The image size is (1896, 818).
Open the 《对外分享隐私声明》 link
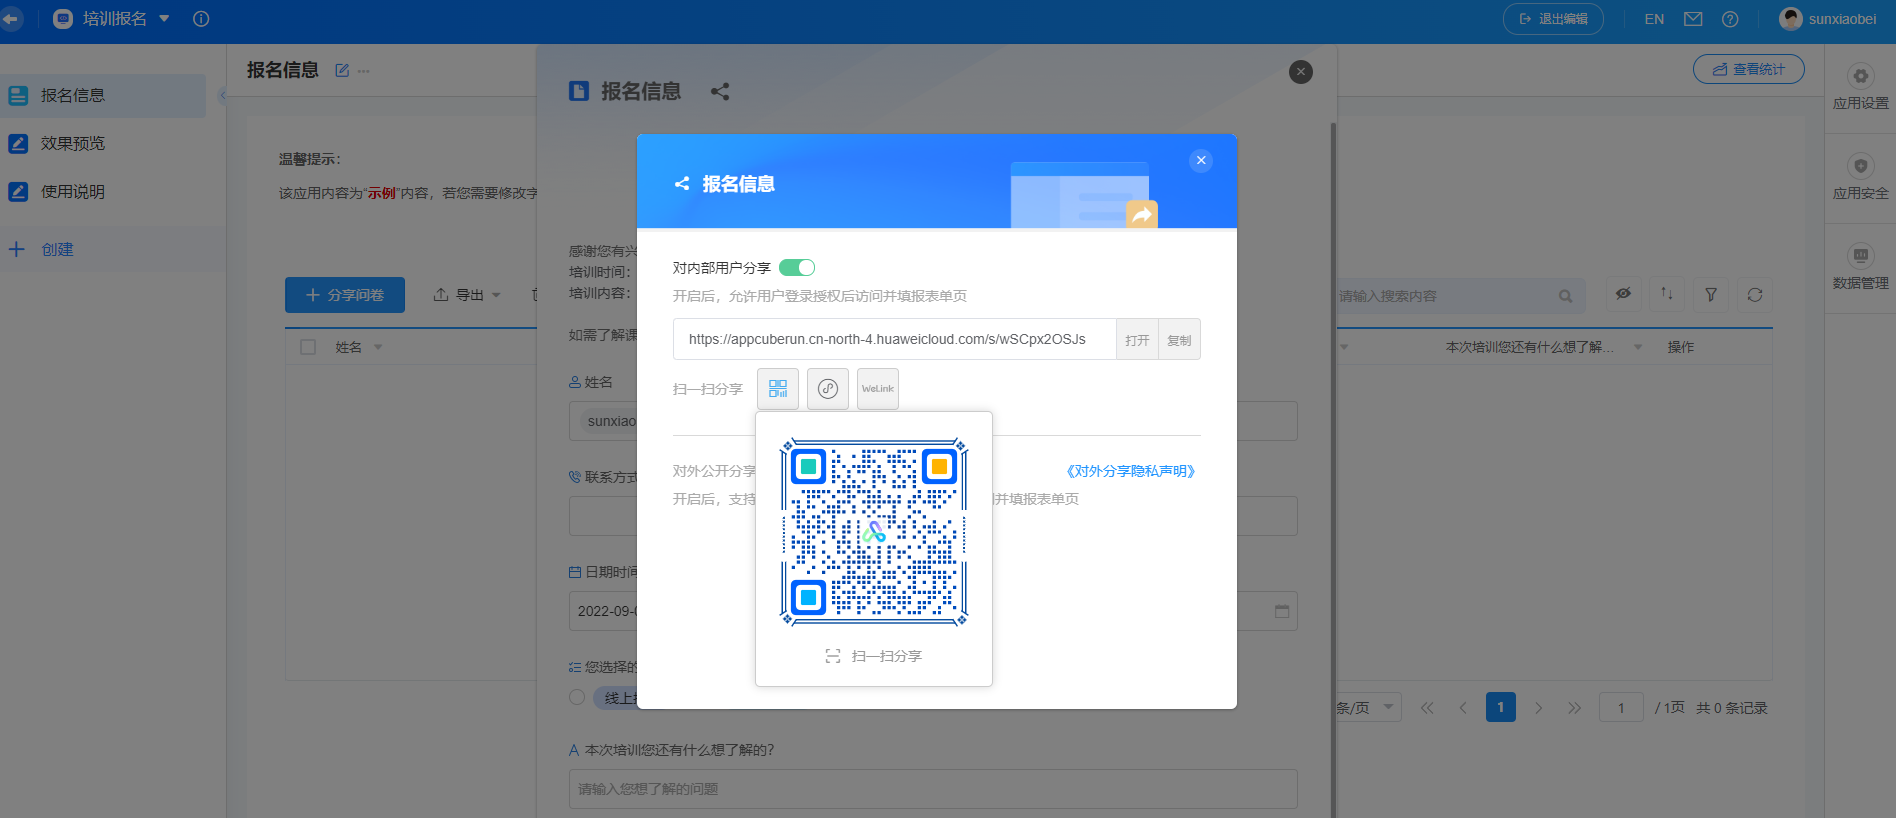coord(1130,471)
